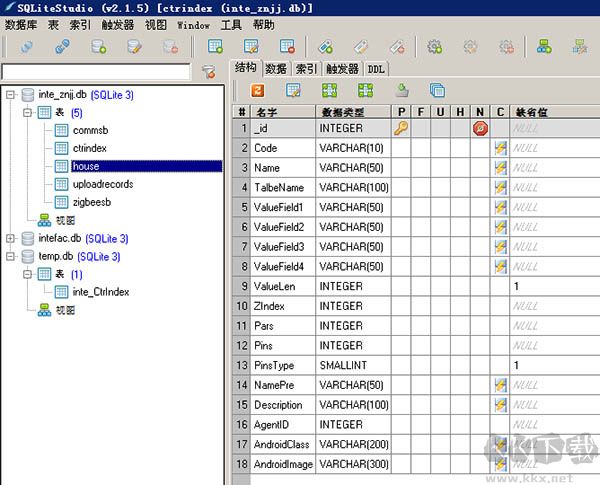Click the primary key icon in the _id row
600x485 pixels.
(400, 128)
